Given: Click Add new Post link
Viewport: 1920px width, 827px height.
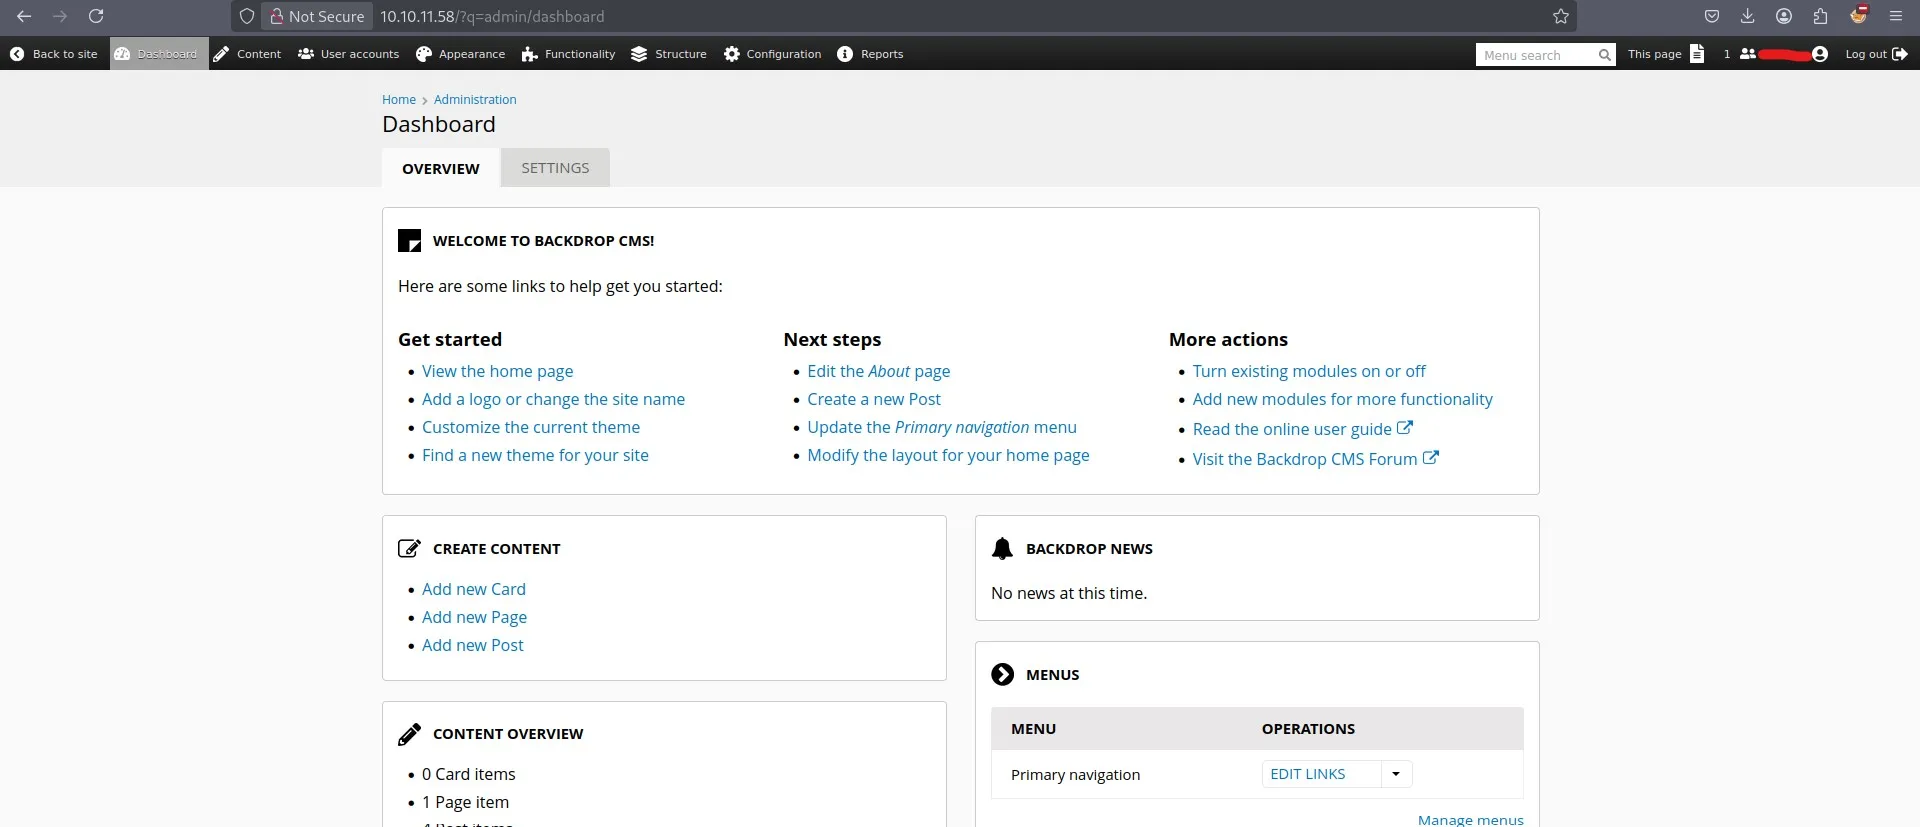Looking at the screenshot, I should coord(473,645).
